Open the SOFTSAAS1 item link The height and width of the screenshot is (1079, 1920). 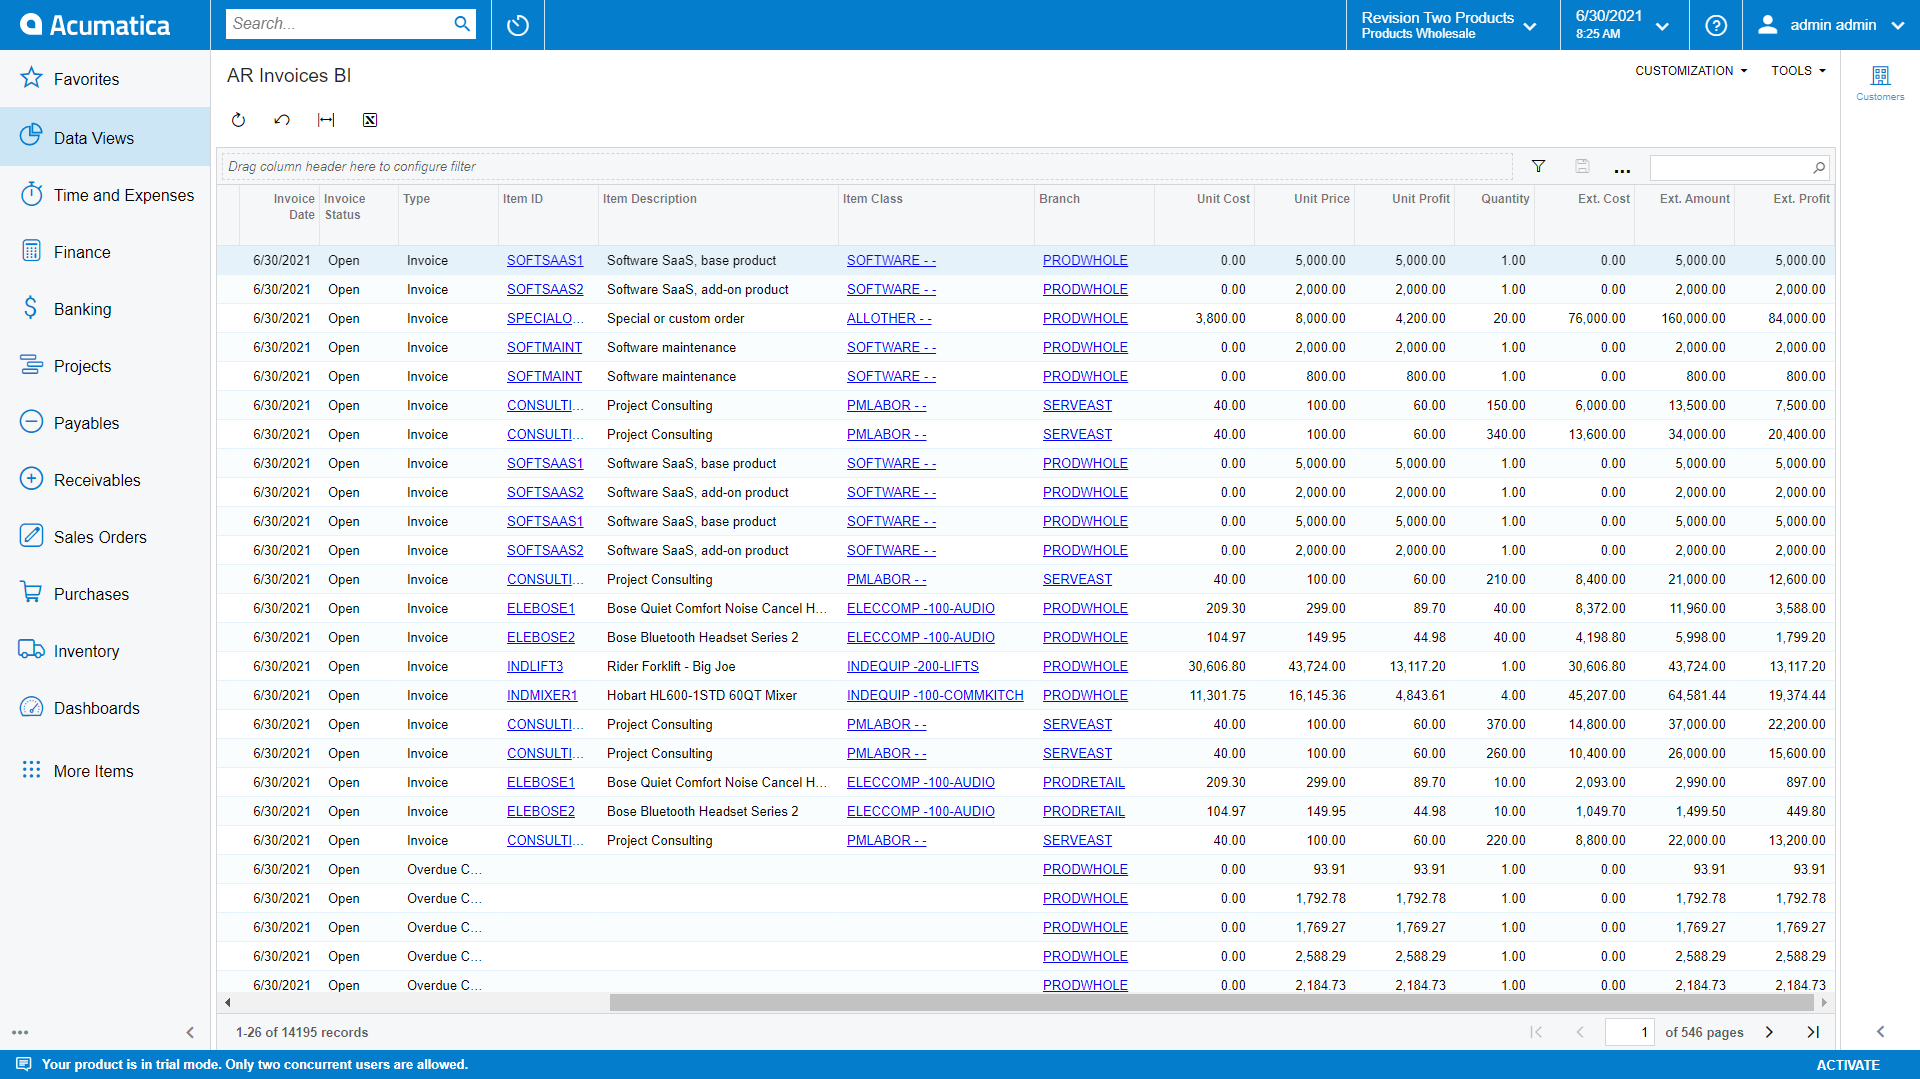545,260
